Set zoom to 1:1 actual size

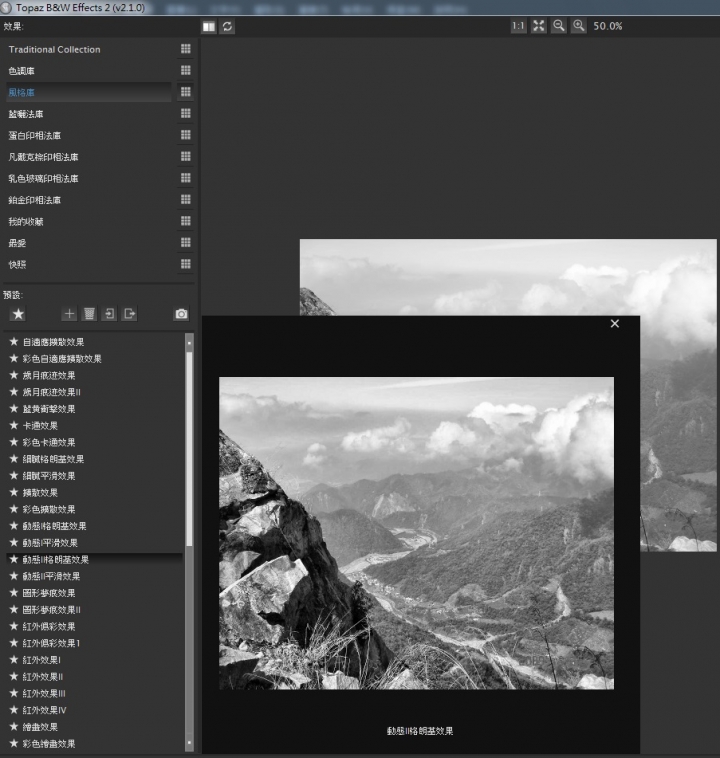[518, 26]
